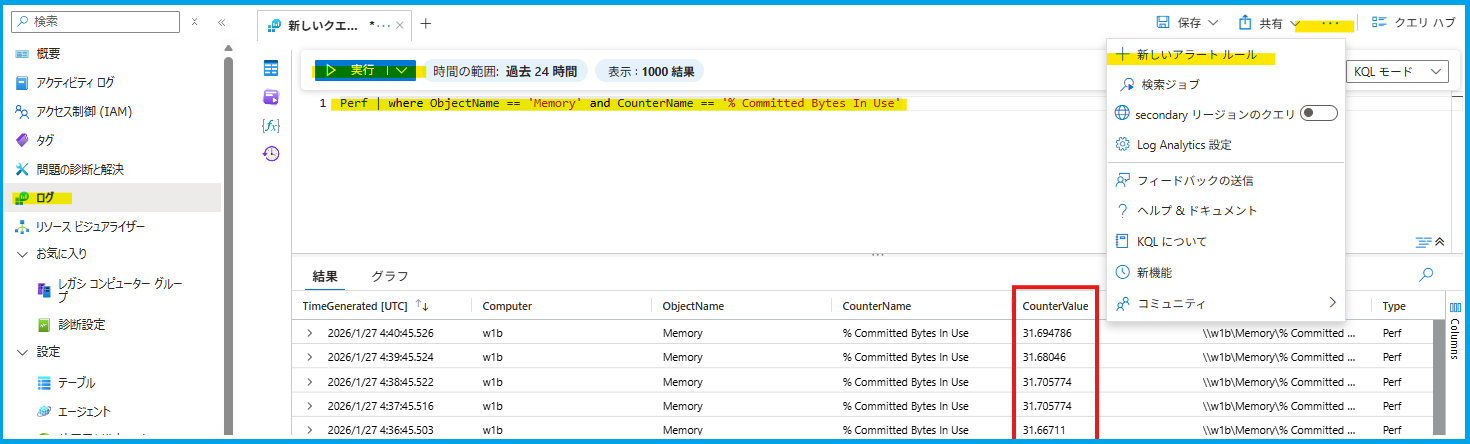Screen dimensions: 1470x444
Task: Open the Tables panel icon beside query editor
Action: tap(271, 68)
